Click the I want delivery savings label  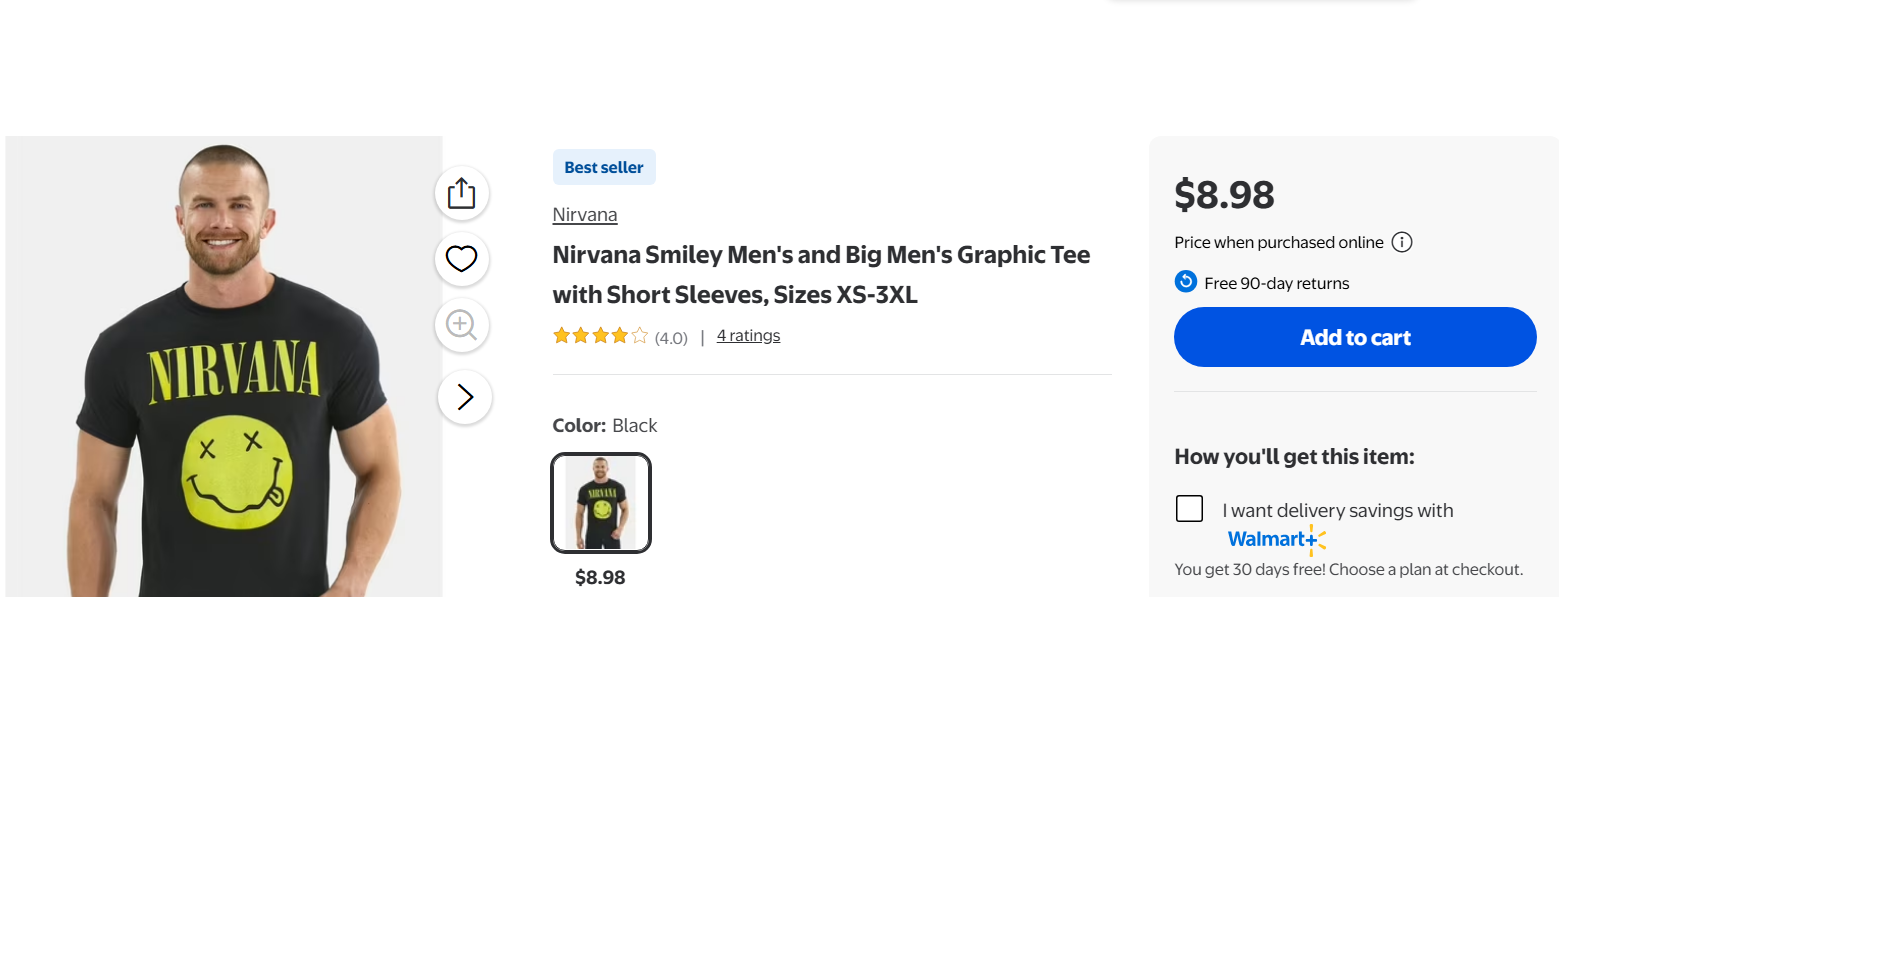point(1338,510)
